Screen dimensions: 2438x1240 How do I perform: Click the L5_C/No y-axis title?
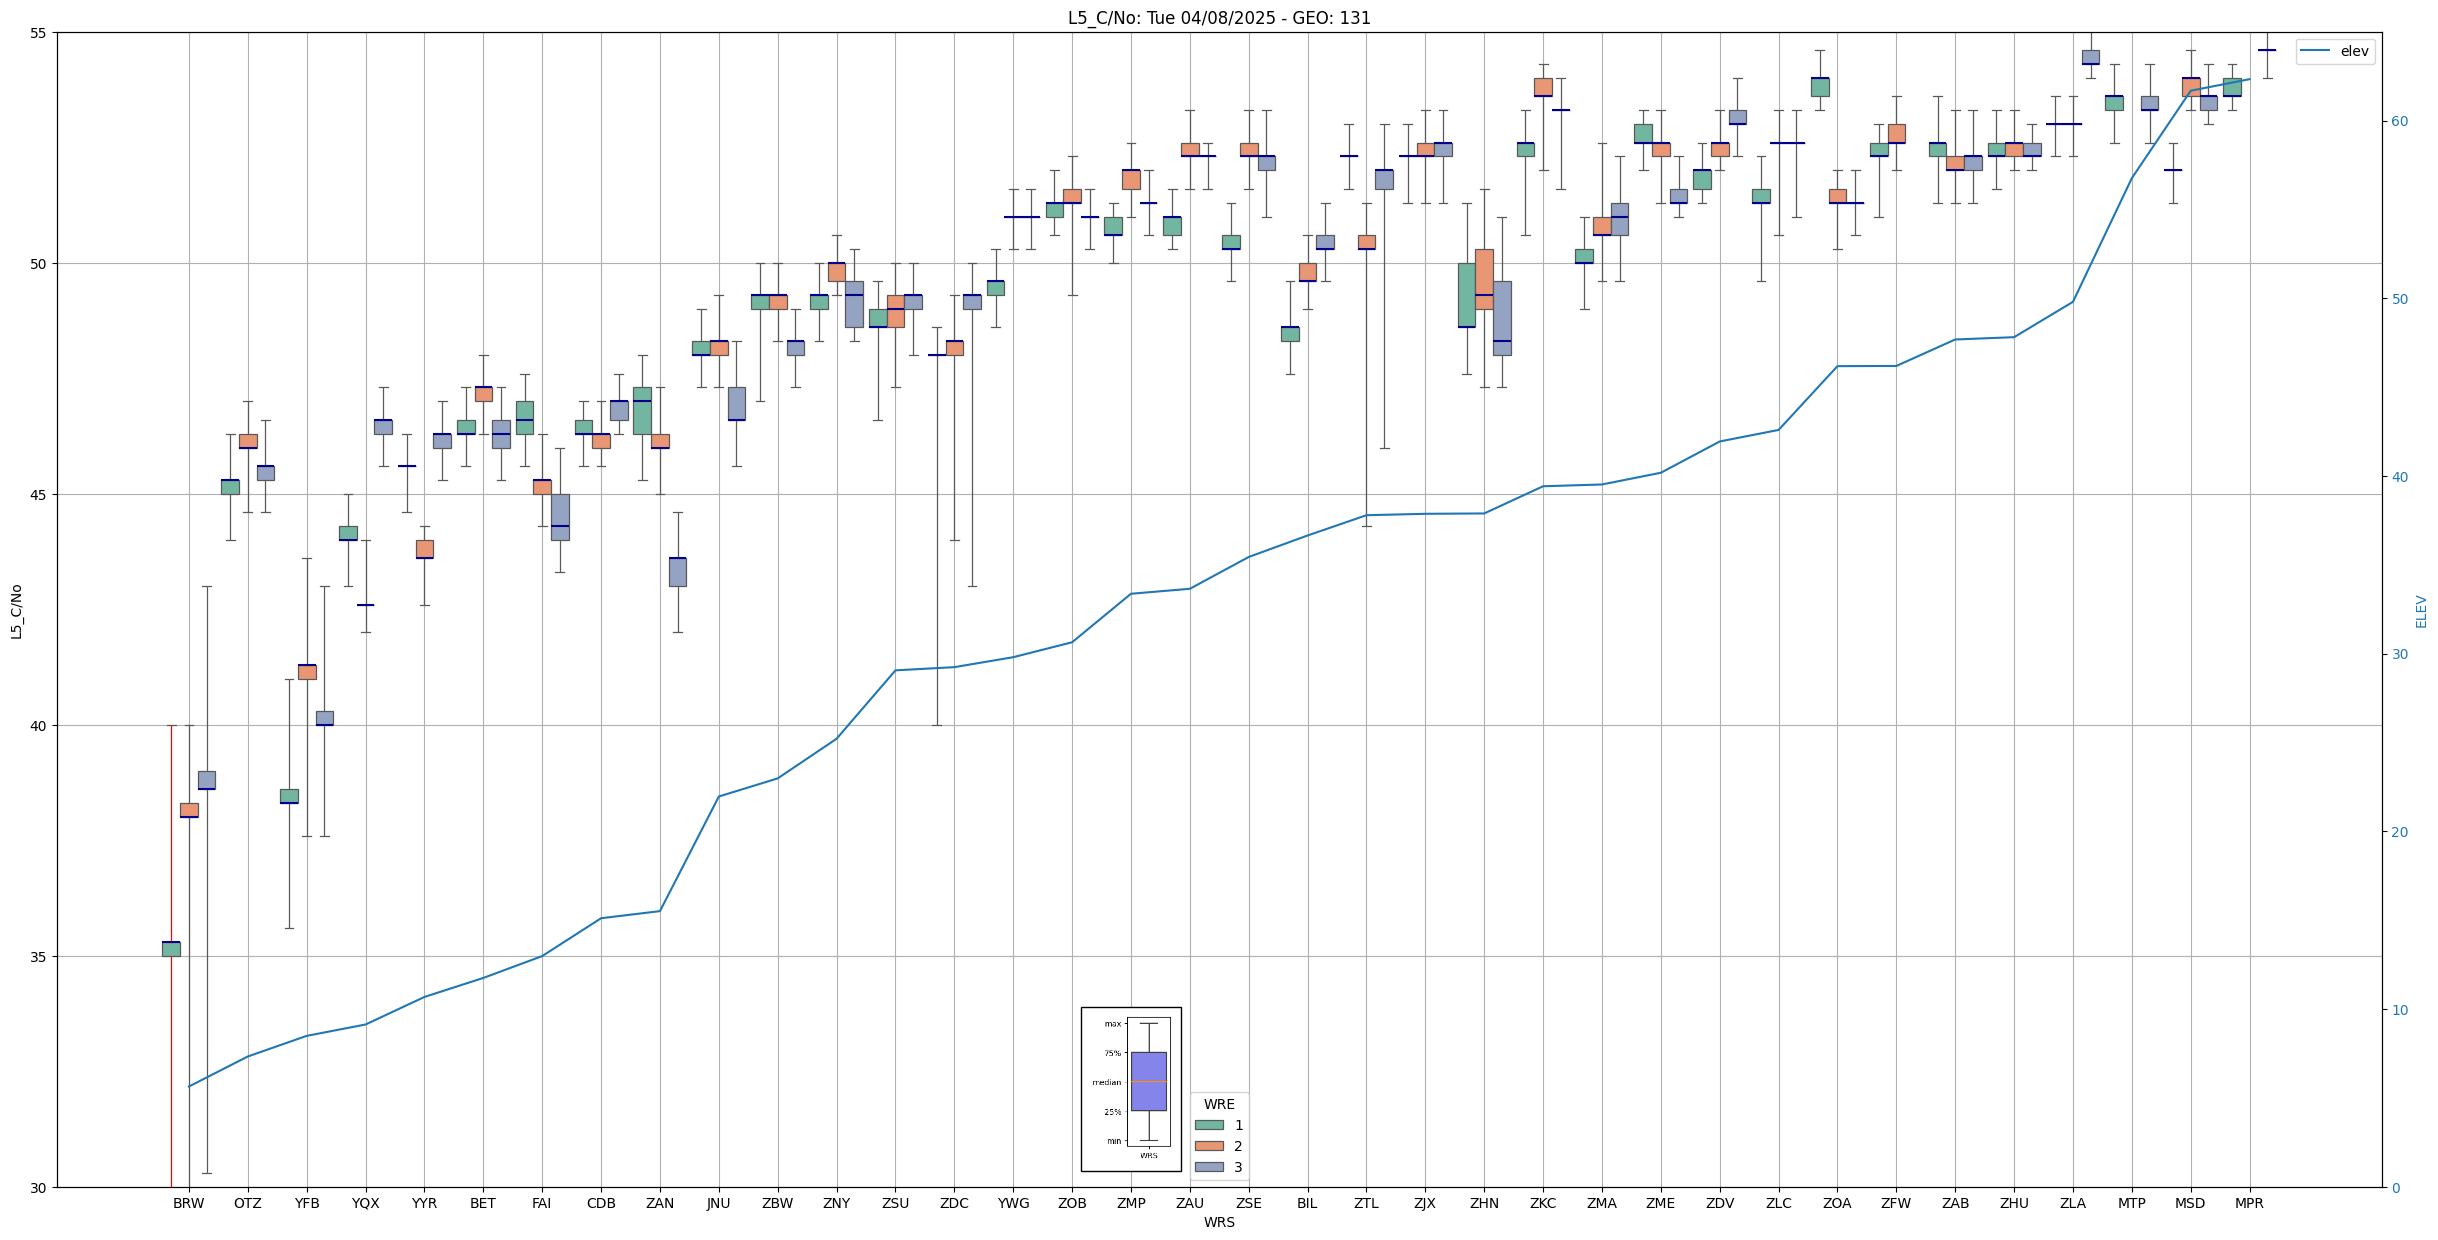pos(16,611)
